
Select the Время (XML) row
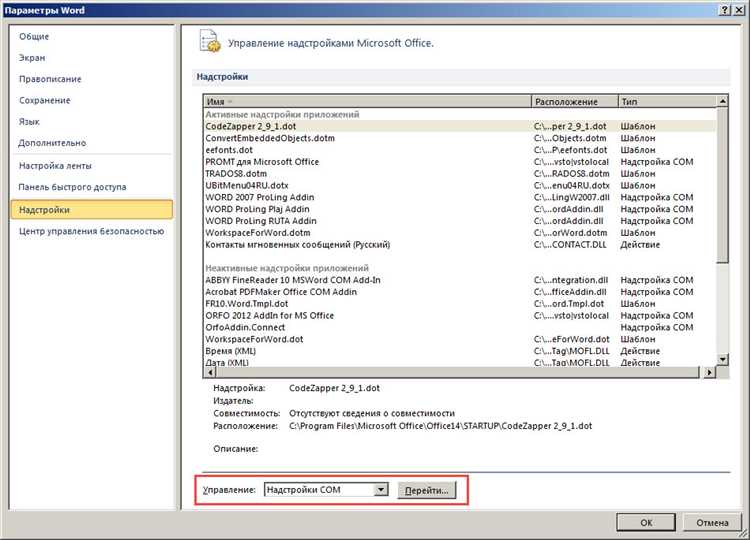coord(460,351)
